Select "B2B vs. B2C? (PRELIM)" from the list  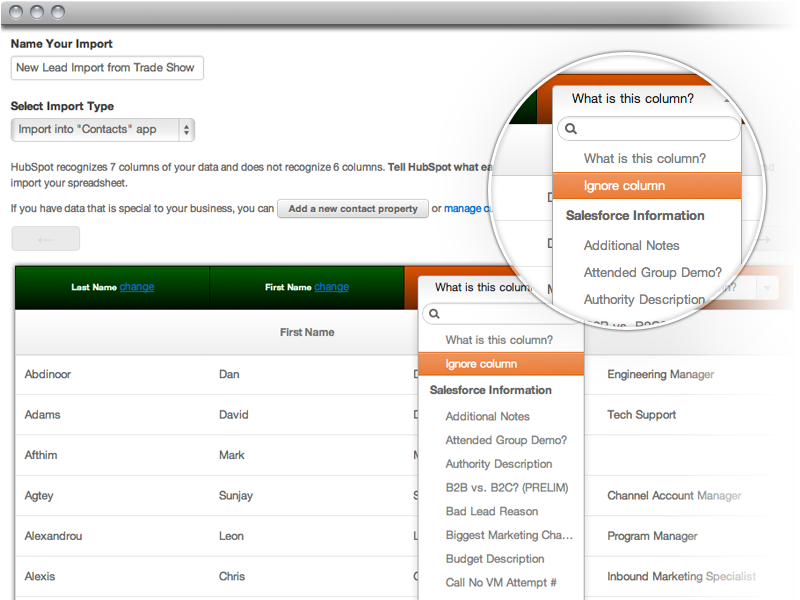(506, 488)
